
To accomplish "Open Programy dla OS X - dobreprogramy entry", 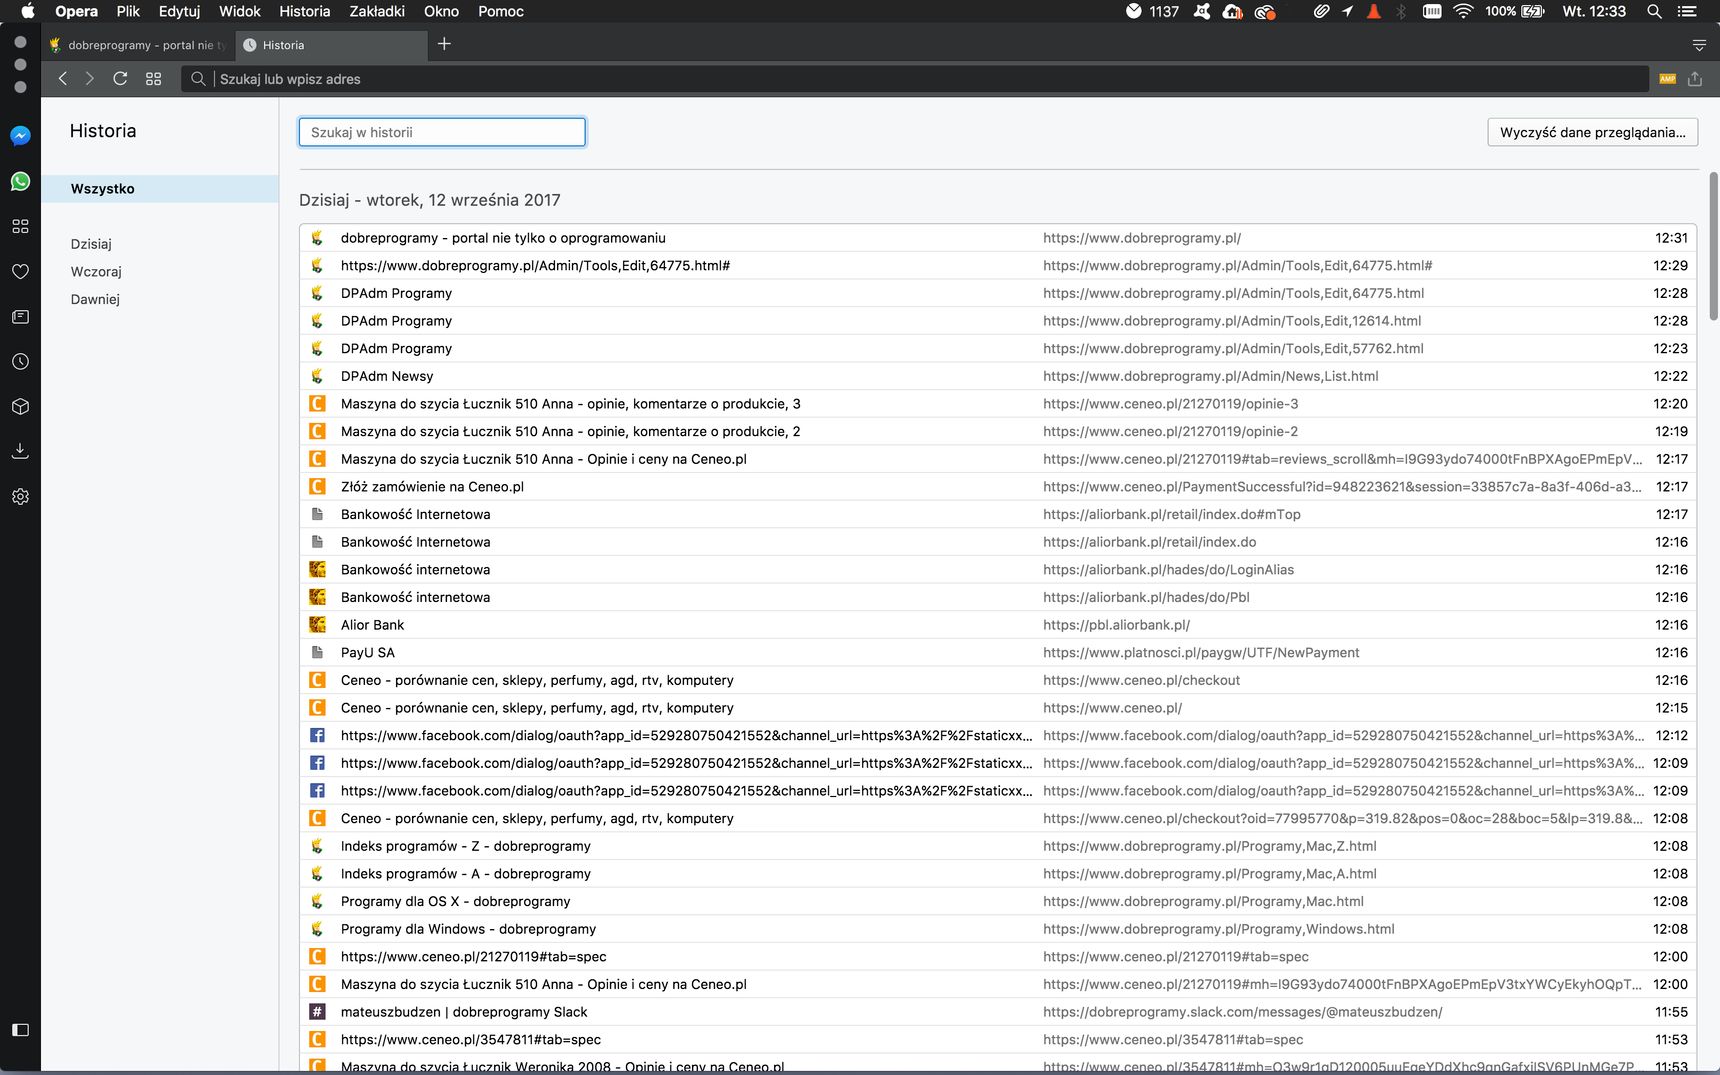I will (x=998, y=901).
